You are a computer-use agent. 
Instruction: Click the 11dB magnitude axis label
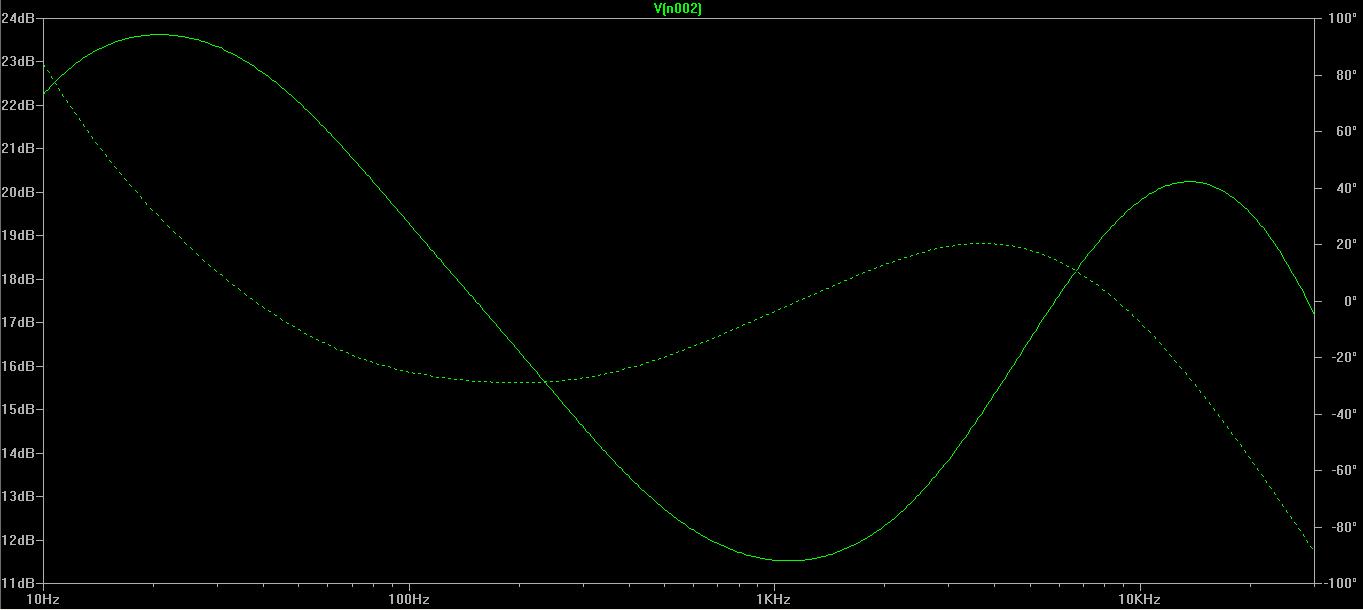click(x=17, y=583)
